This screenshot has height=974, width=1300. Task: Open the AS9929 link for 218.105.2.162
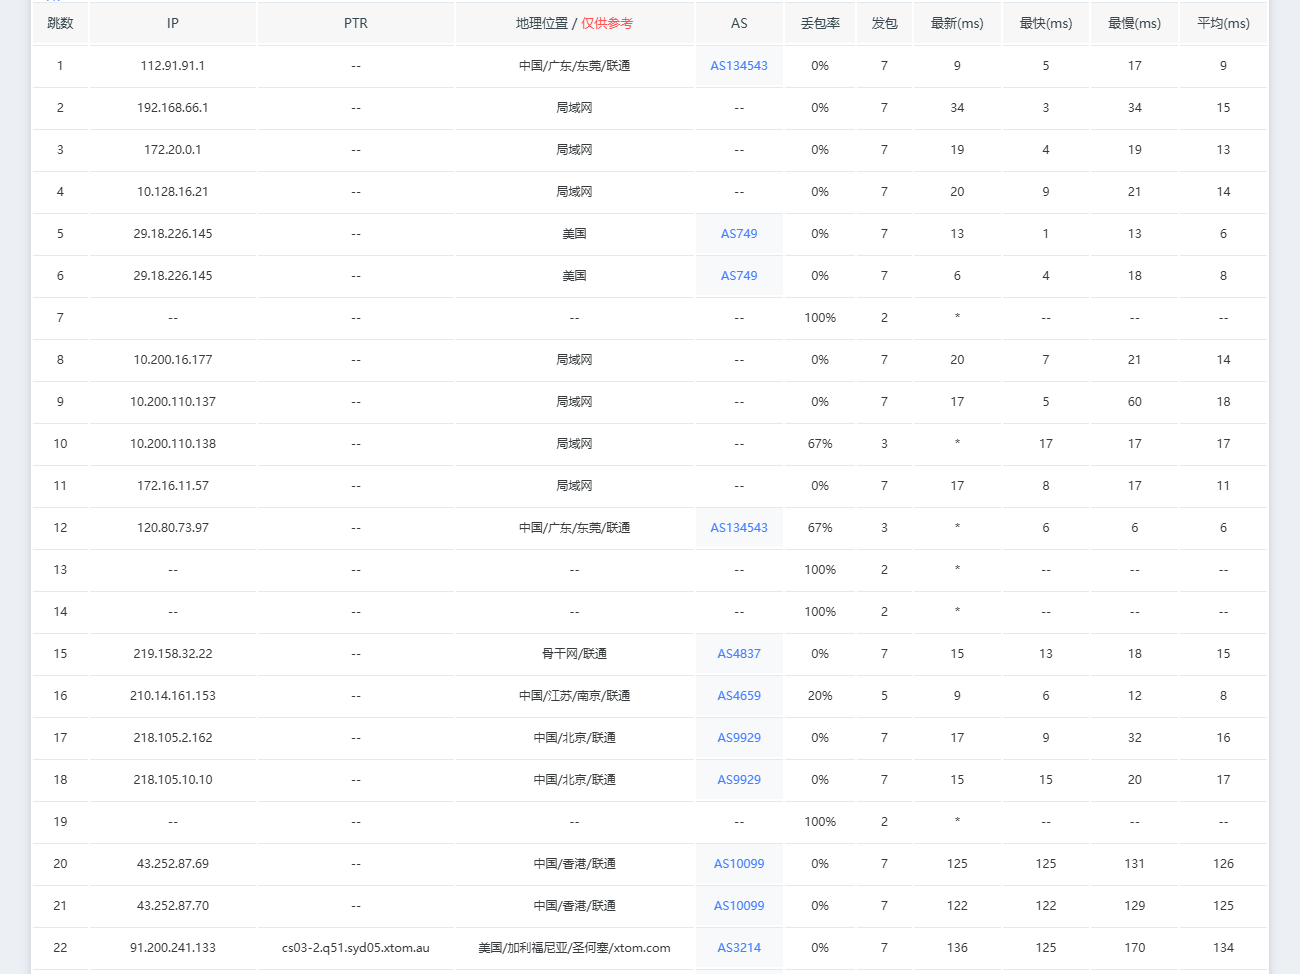pos(739,738)
